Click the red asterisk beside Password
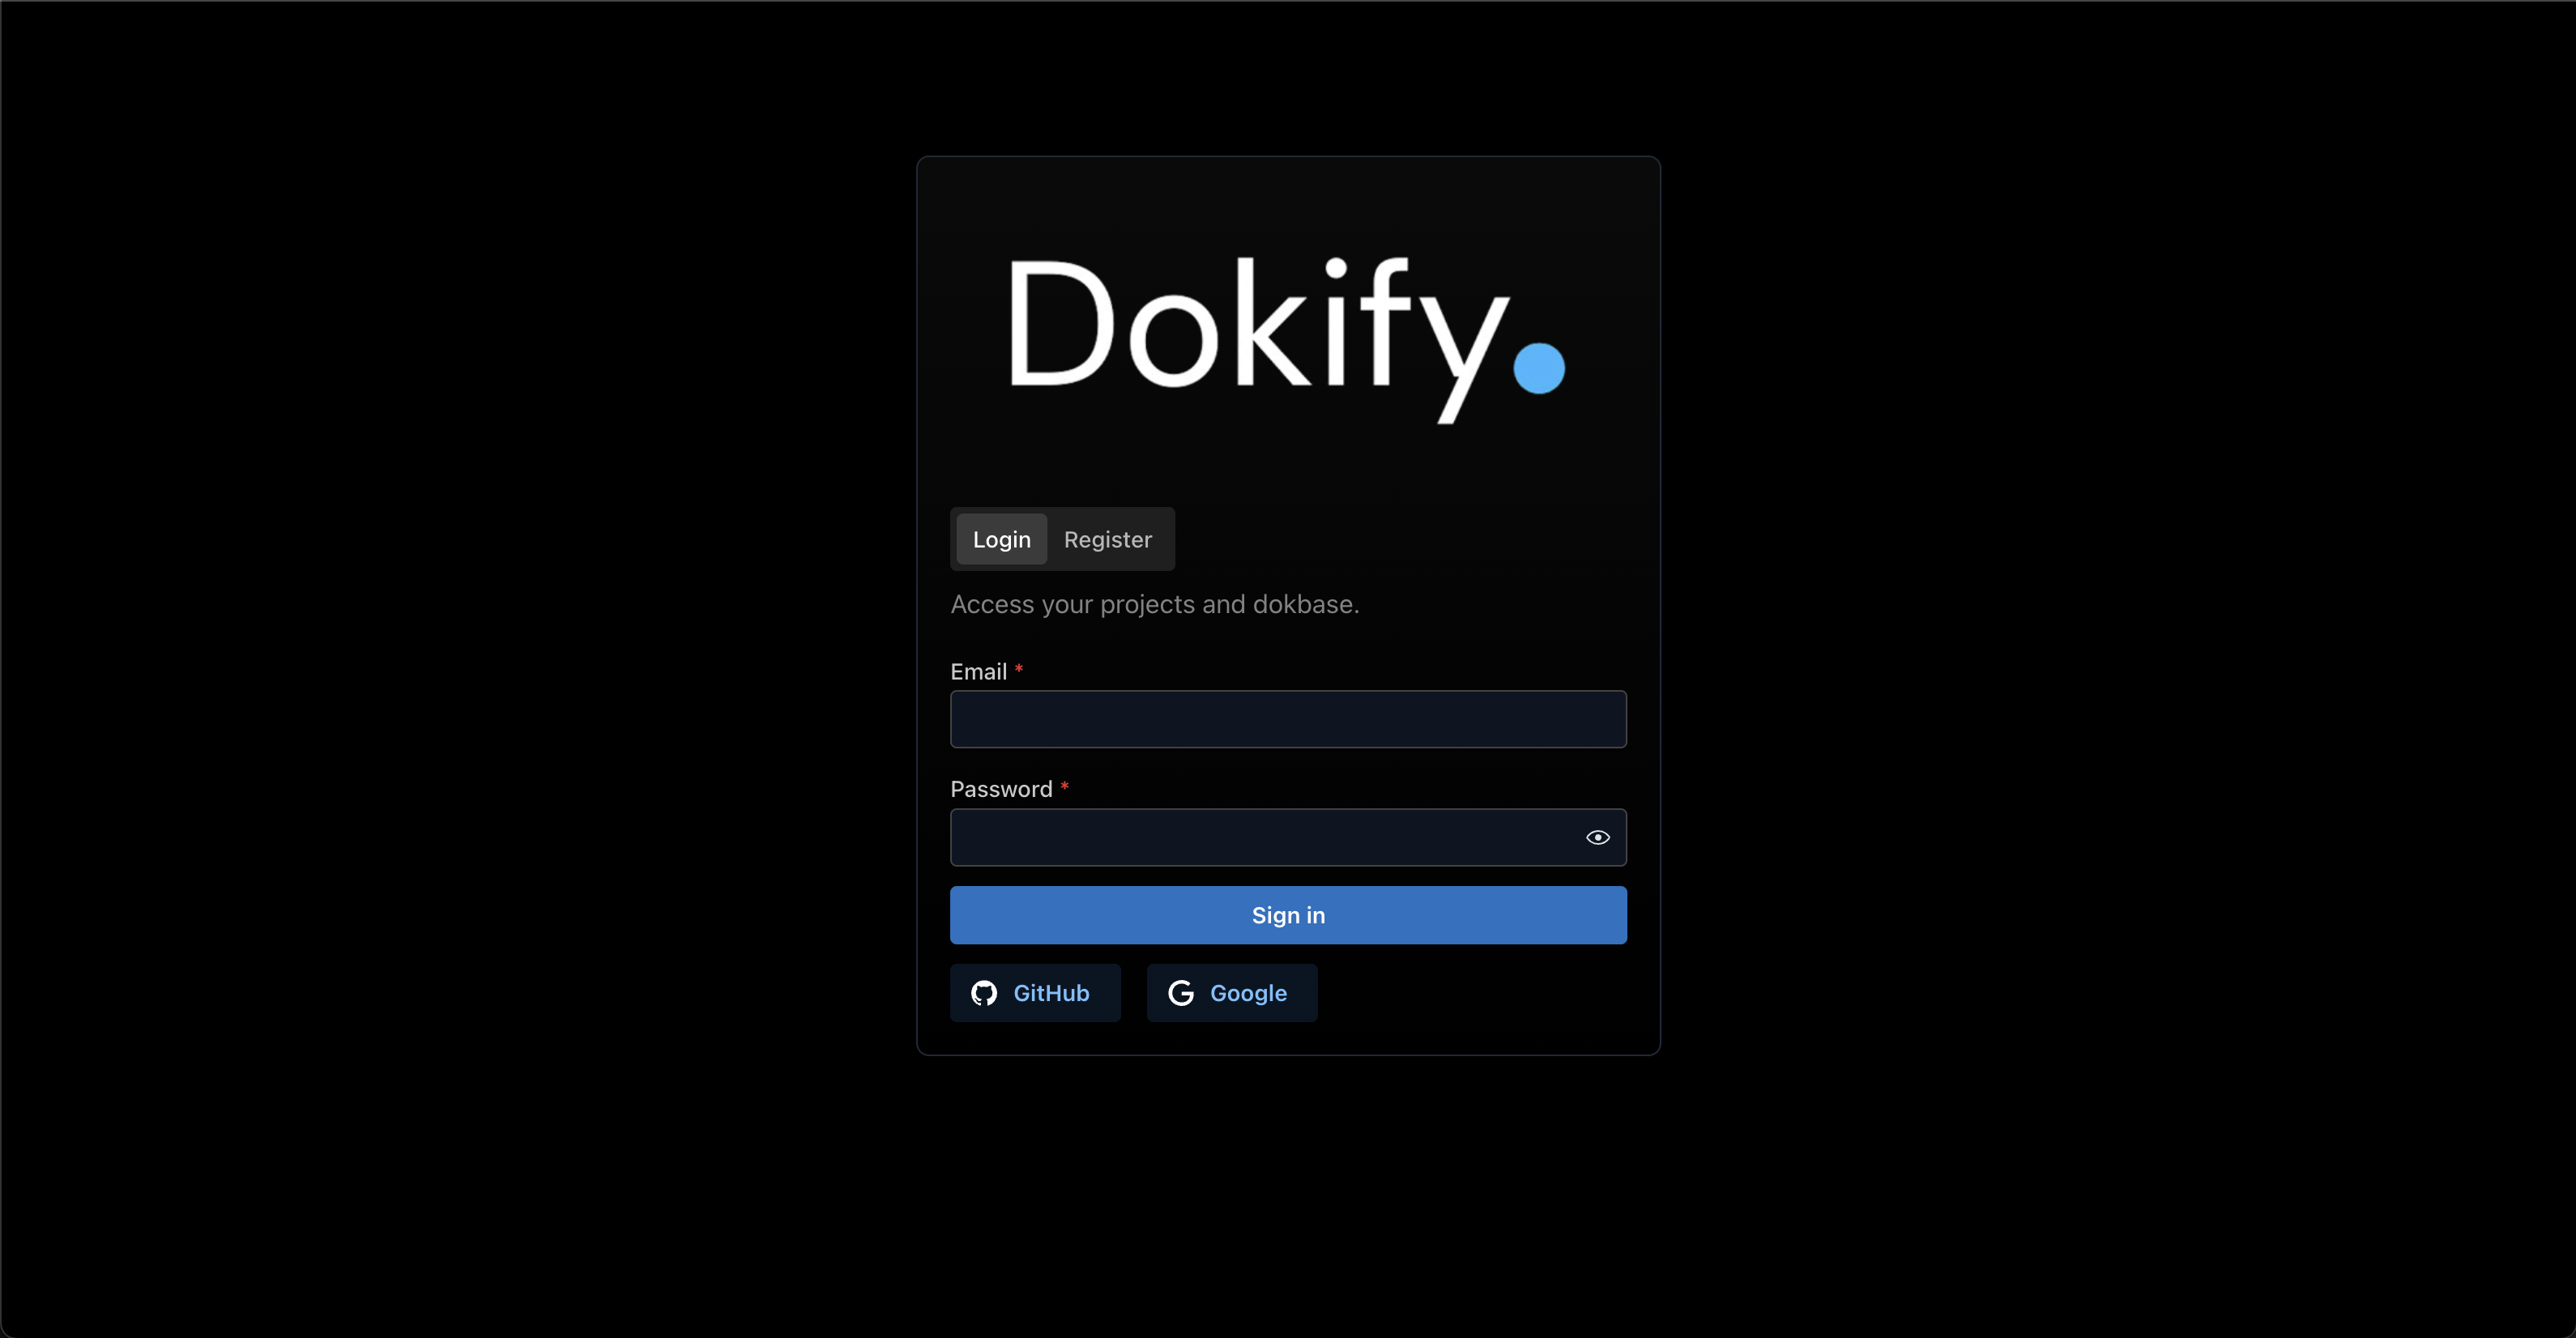This screenshot has width=2576, height=1338. coord(1065,787)
